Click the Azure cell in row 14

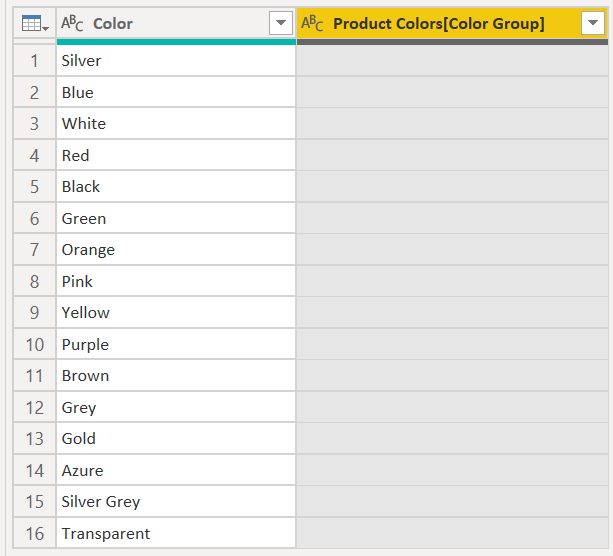(175, 470)
